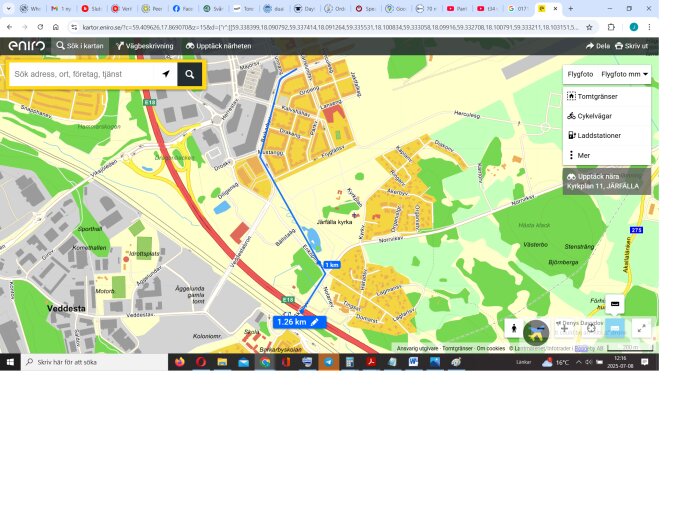Open Upptäck närheten tab
The height and width of the screenshot is (525, 700).
[x=218, y=46]
